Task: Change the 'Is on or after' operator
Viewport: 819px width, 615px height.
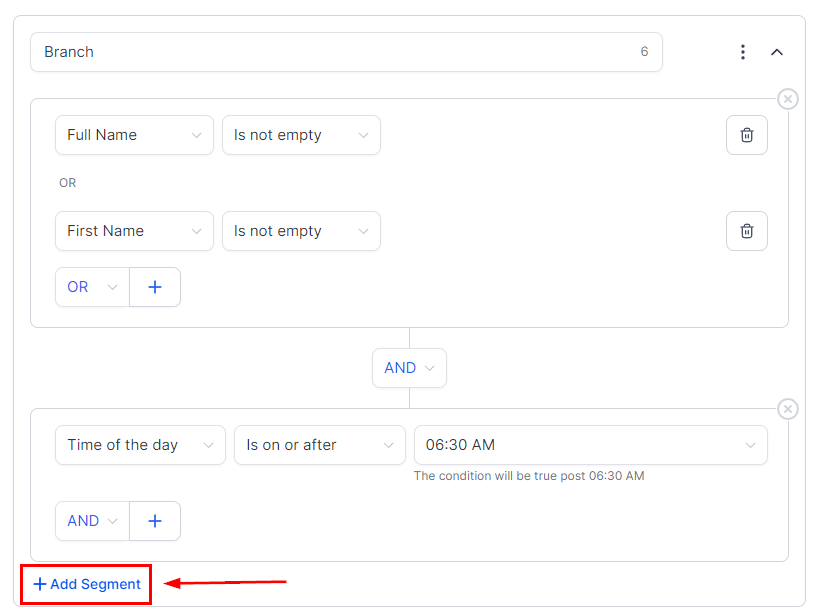Action: [319, 445]
